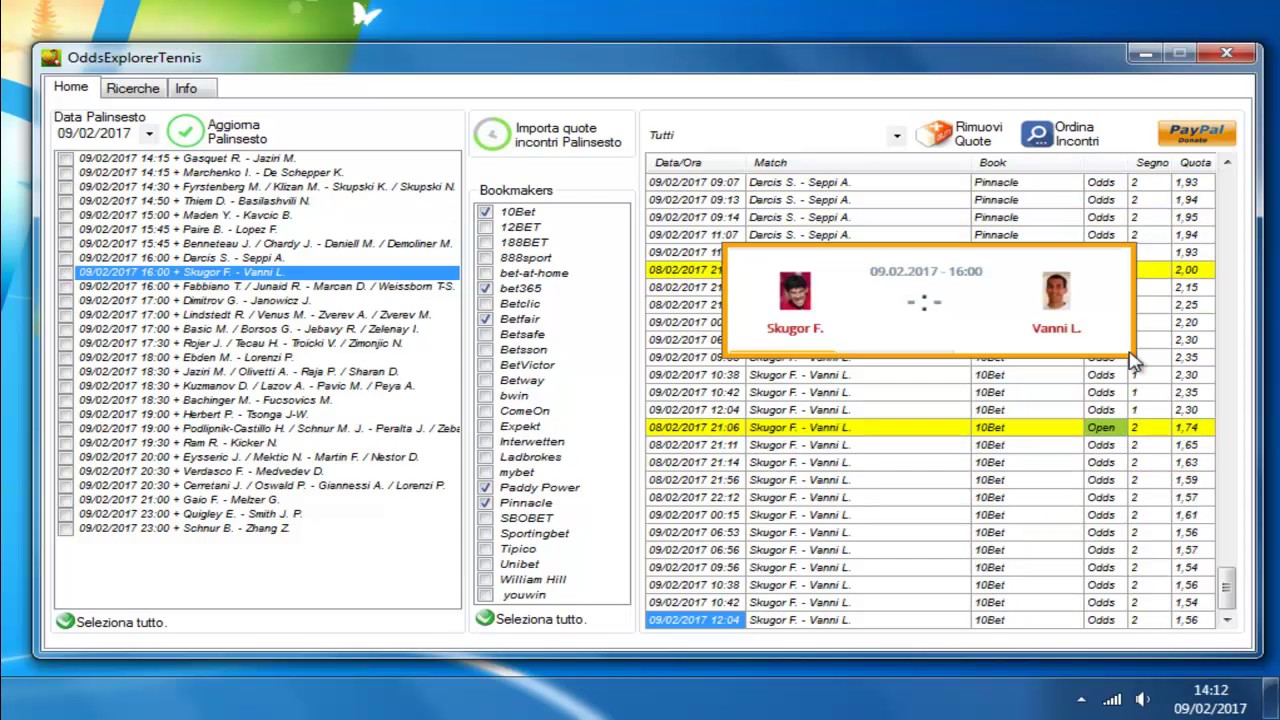
Task: Sort by the Book column header
Action: (x=1027, y=163)
